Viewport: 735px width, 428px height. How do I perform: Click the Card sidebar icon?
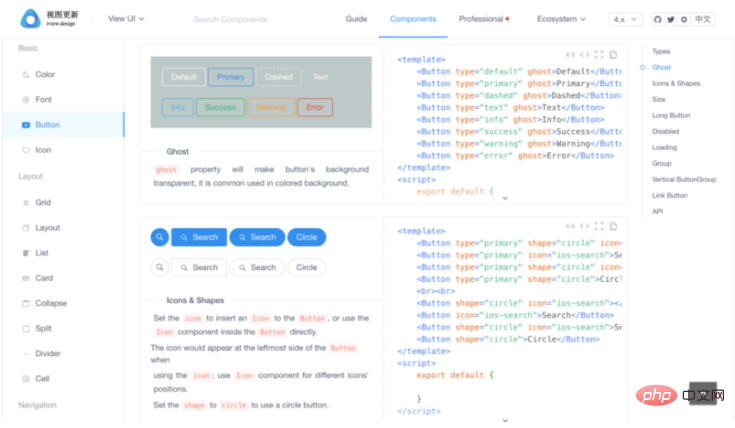[x=26, y=278]
